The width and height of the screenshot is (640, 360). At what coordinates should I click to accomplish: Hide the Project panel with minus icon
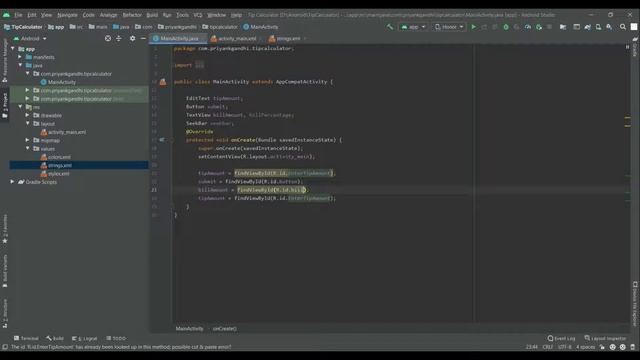143,38
